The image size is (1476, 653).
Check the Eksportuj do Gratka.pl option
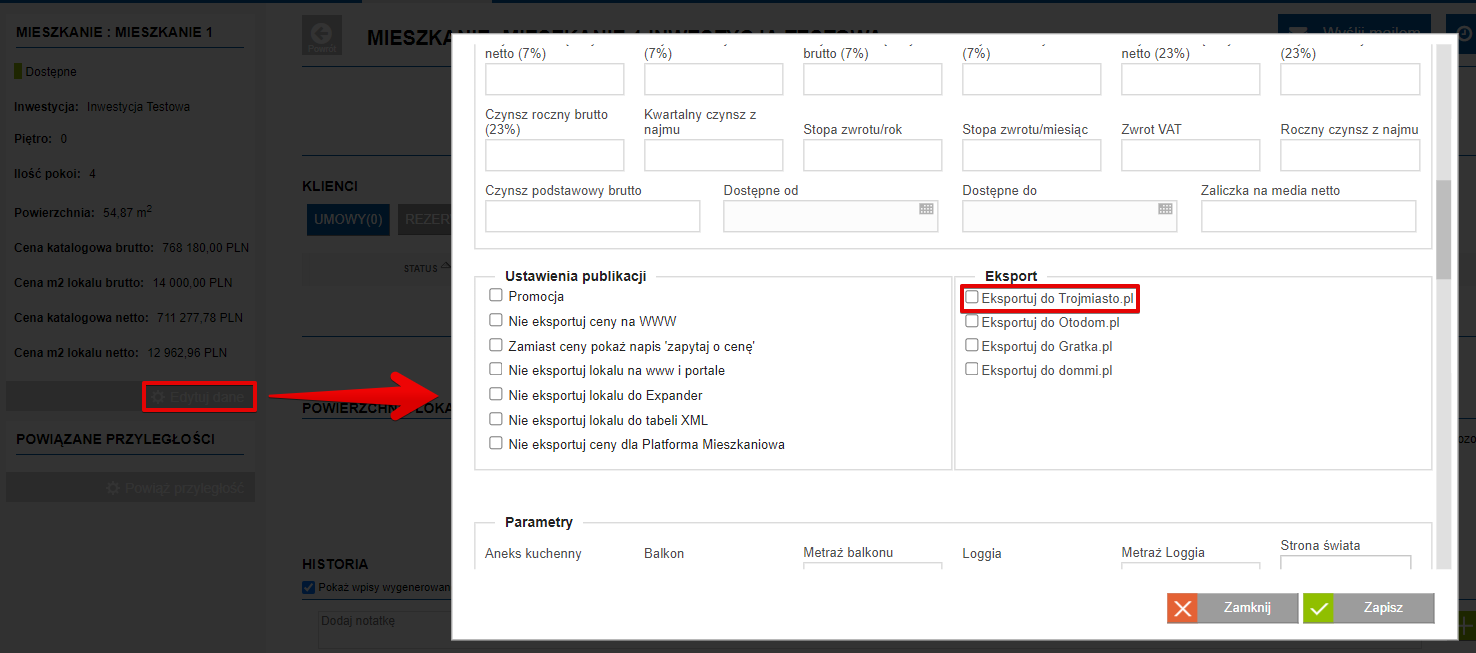tap(972, 345)
